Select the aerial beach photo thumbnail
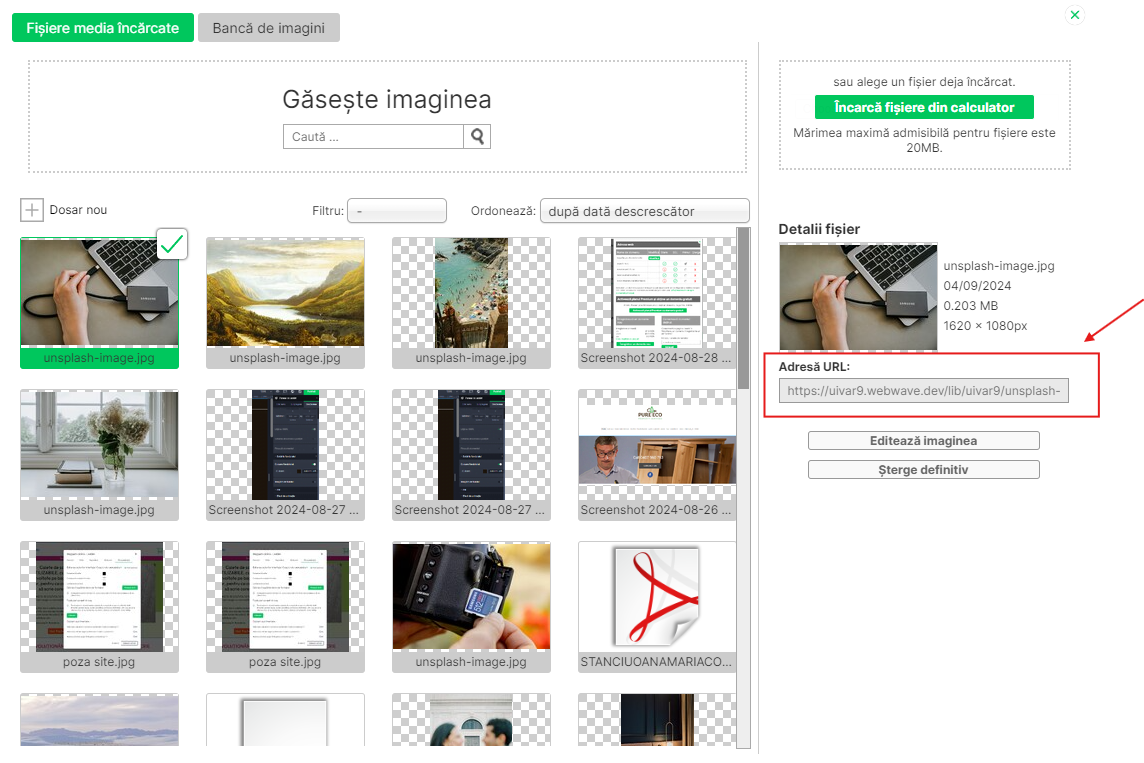Viewport: 1144px width, 763px height. tap(471, 292)
